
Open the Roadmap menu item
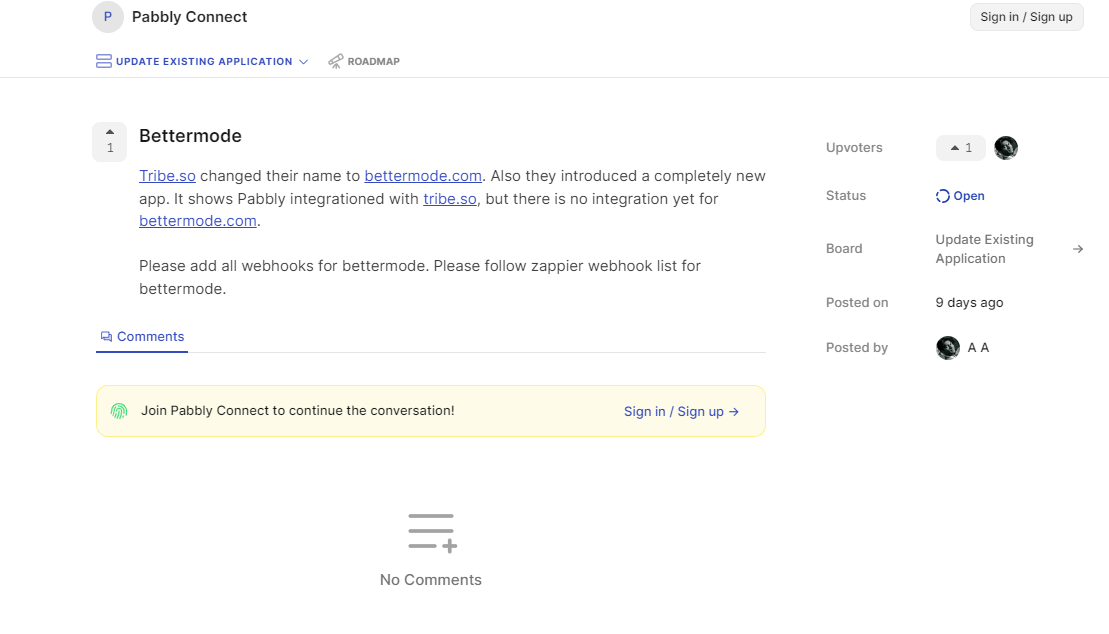coord(364,62)
